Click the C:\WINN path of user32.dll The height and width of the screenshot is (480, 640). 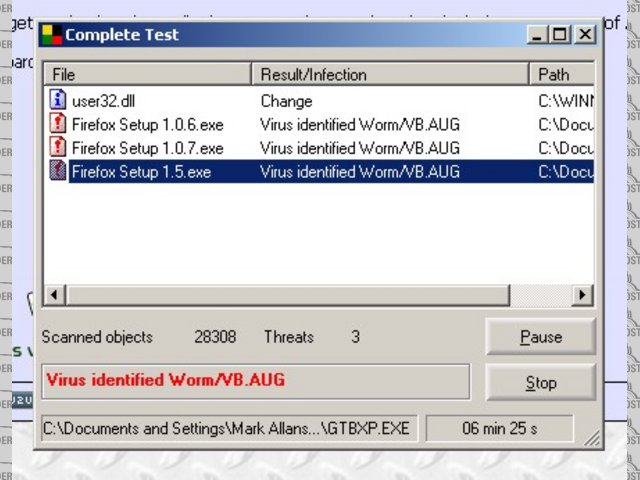[x=566, y=101]
